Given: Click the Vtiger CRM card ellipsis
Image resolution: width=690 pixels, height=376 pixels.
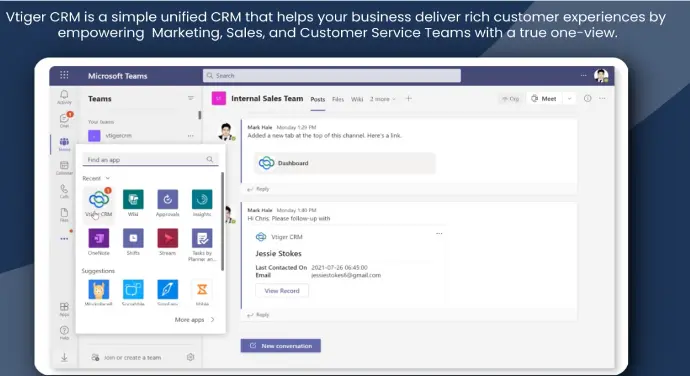Looking at the screenshot, I should coord(439,234).
